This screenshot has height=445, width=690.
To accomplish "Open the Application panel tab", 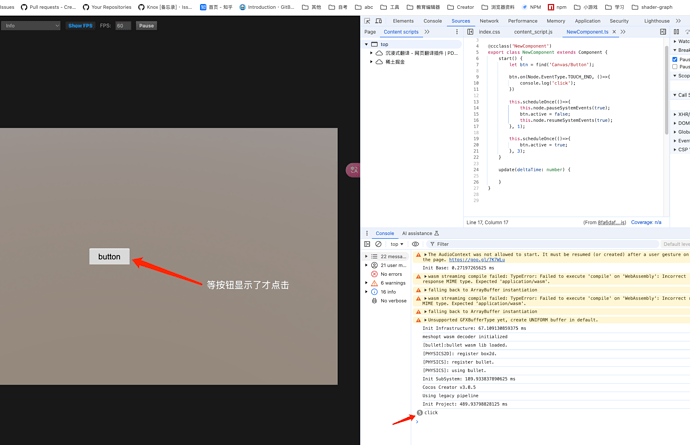I will 587,21.
